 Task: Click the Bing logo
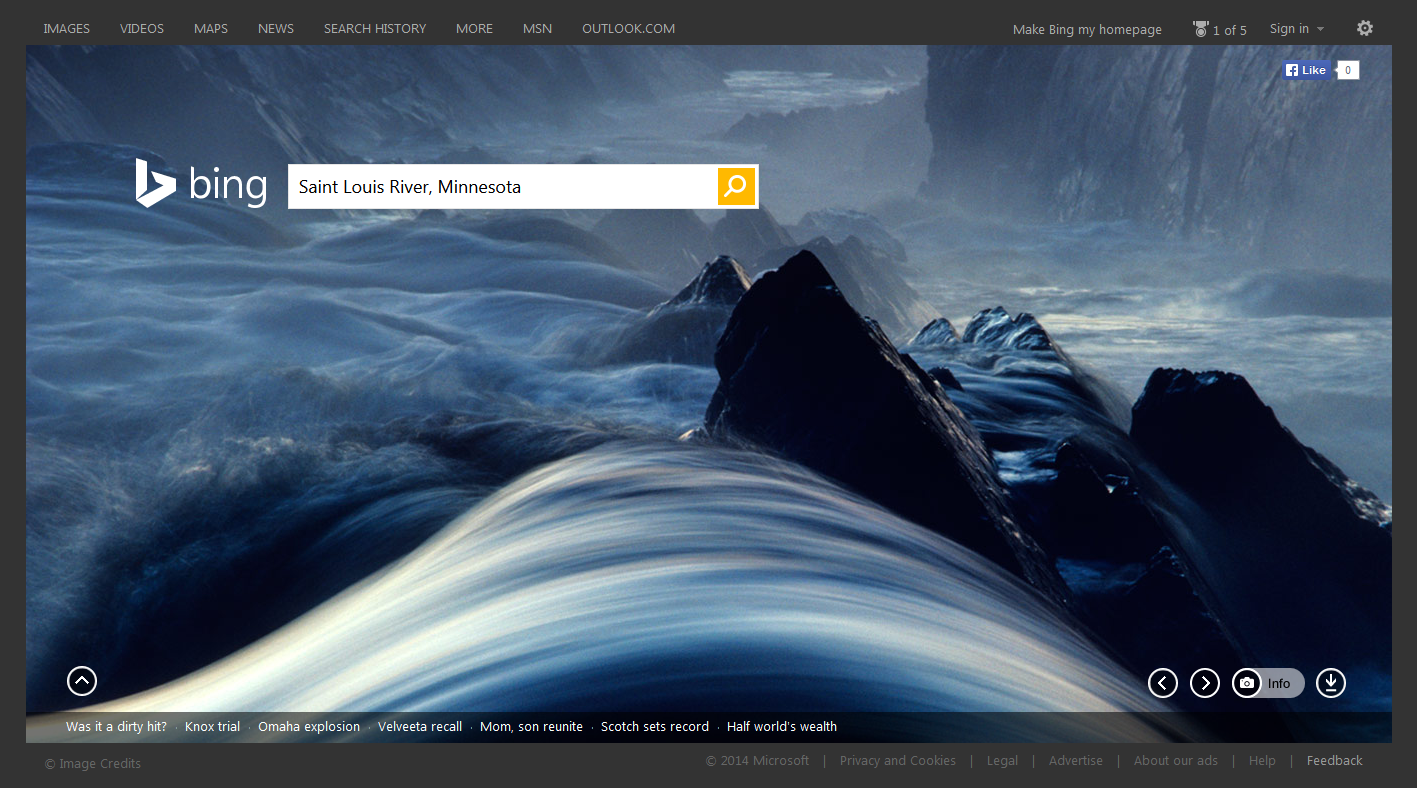201,183
